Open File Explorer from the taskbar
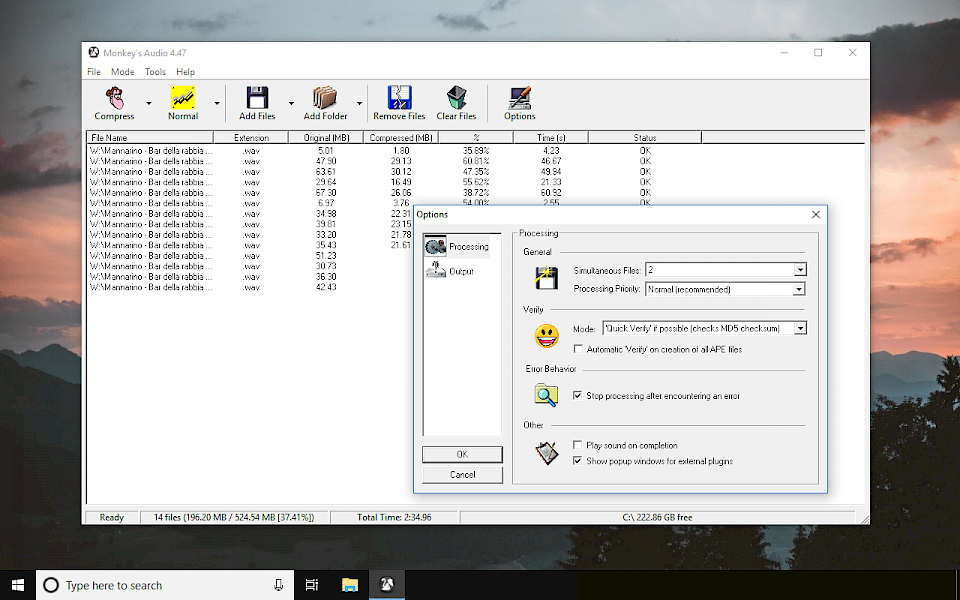This screenshot has width=960, height=600. (x=350, y=585)
